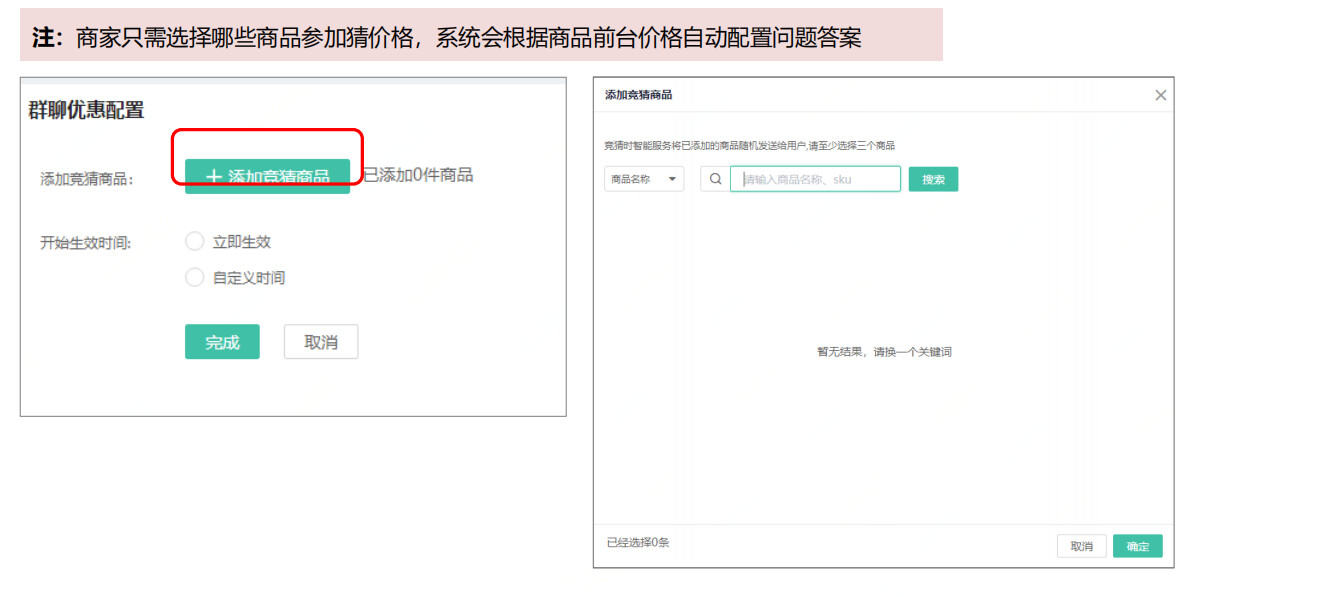Click the 已添加0件商品 counter text
1328x597 pixels.
[418, 175]
